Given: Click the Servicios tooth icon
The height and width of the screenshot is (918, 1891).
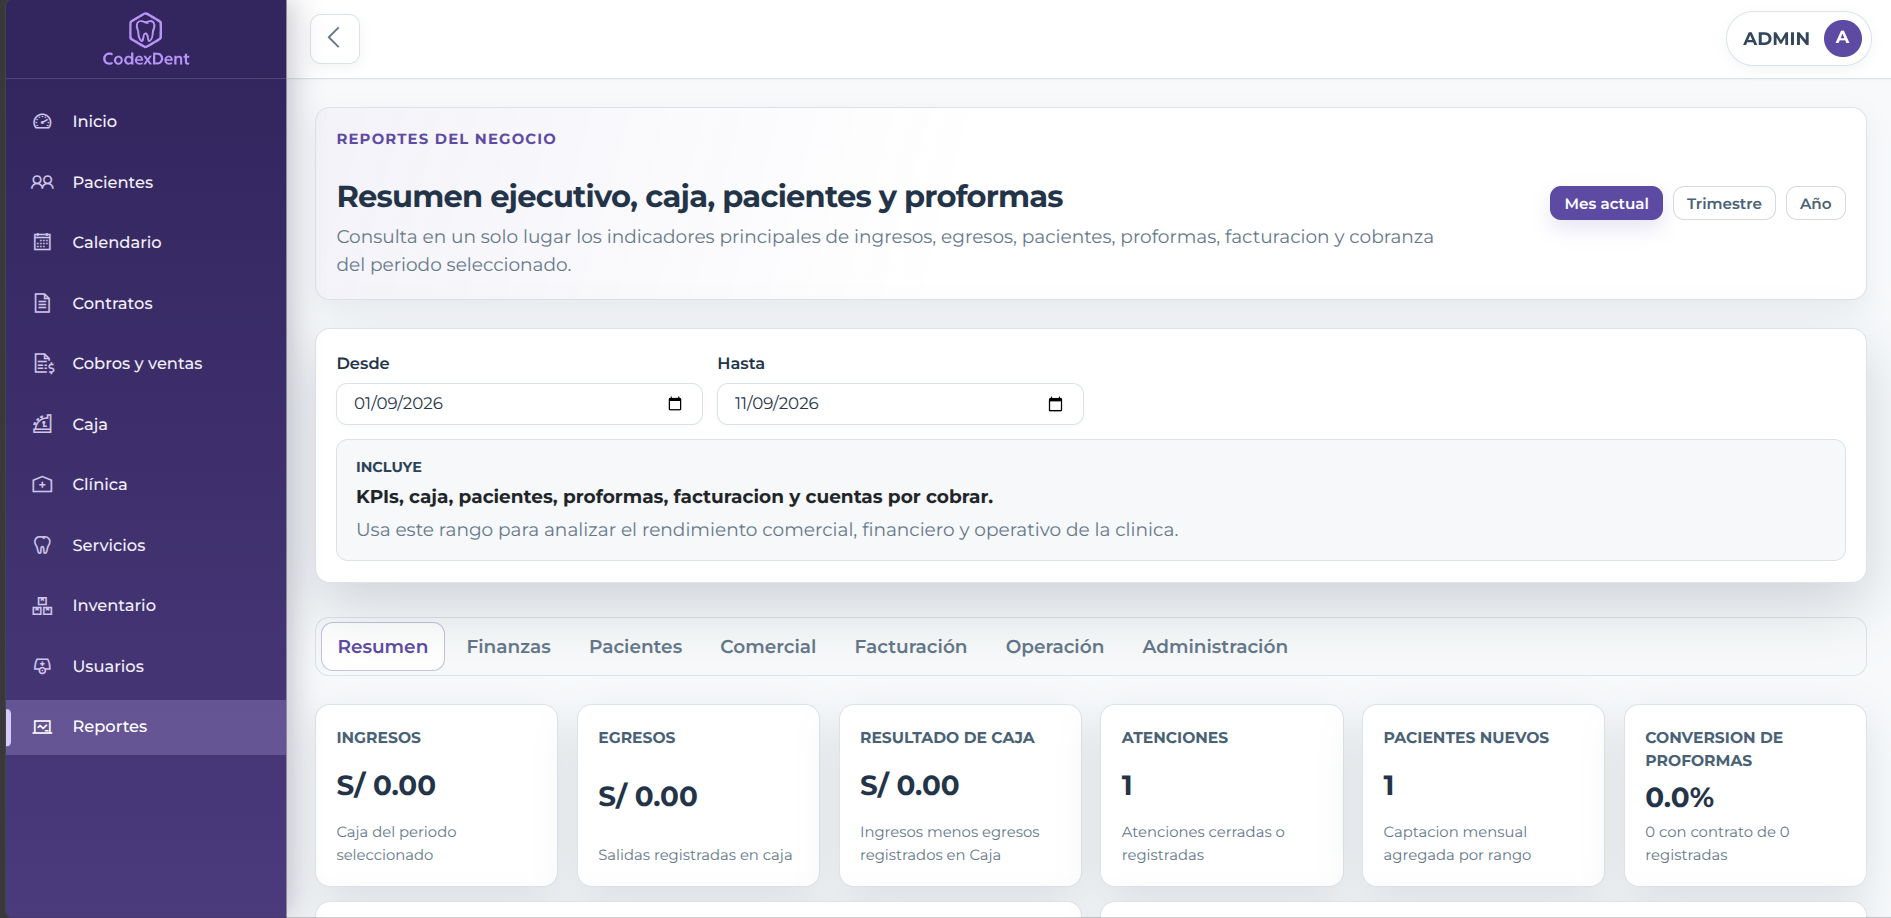Looking at the screenshot, I should pyautogui.click(x=42, y=545).
